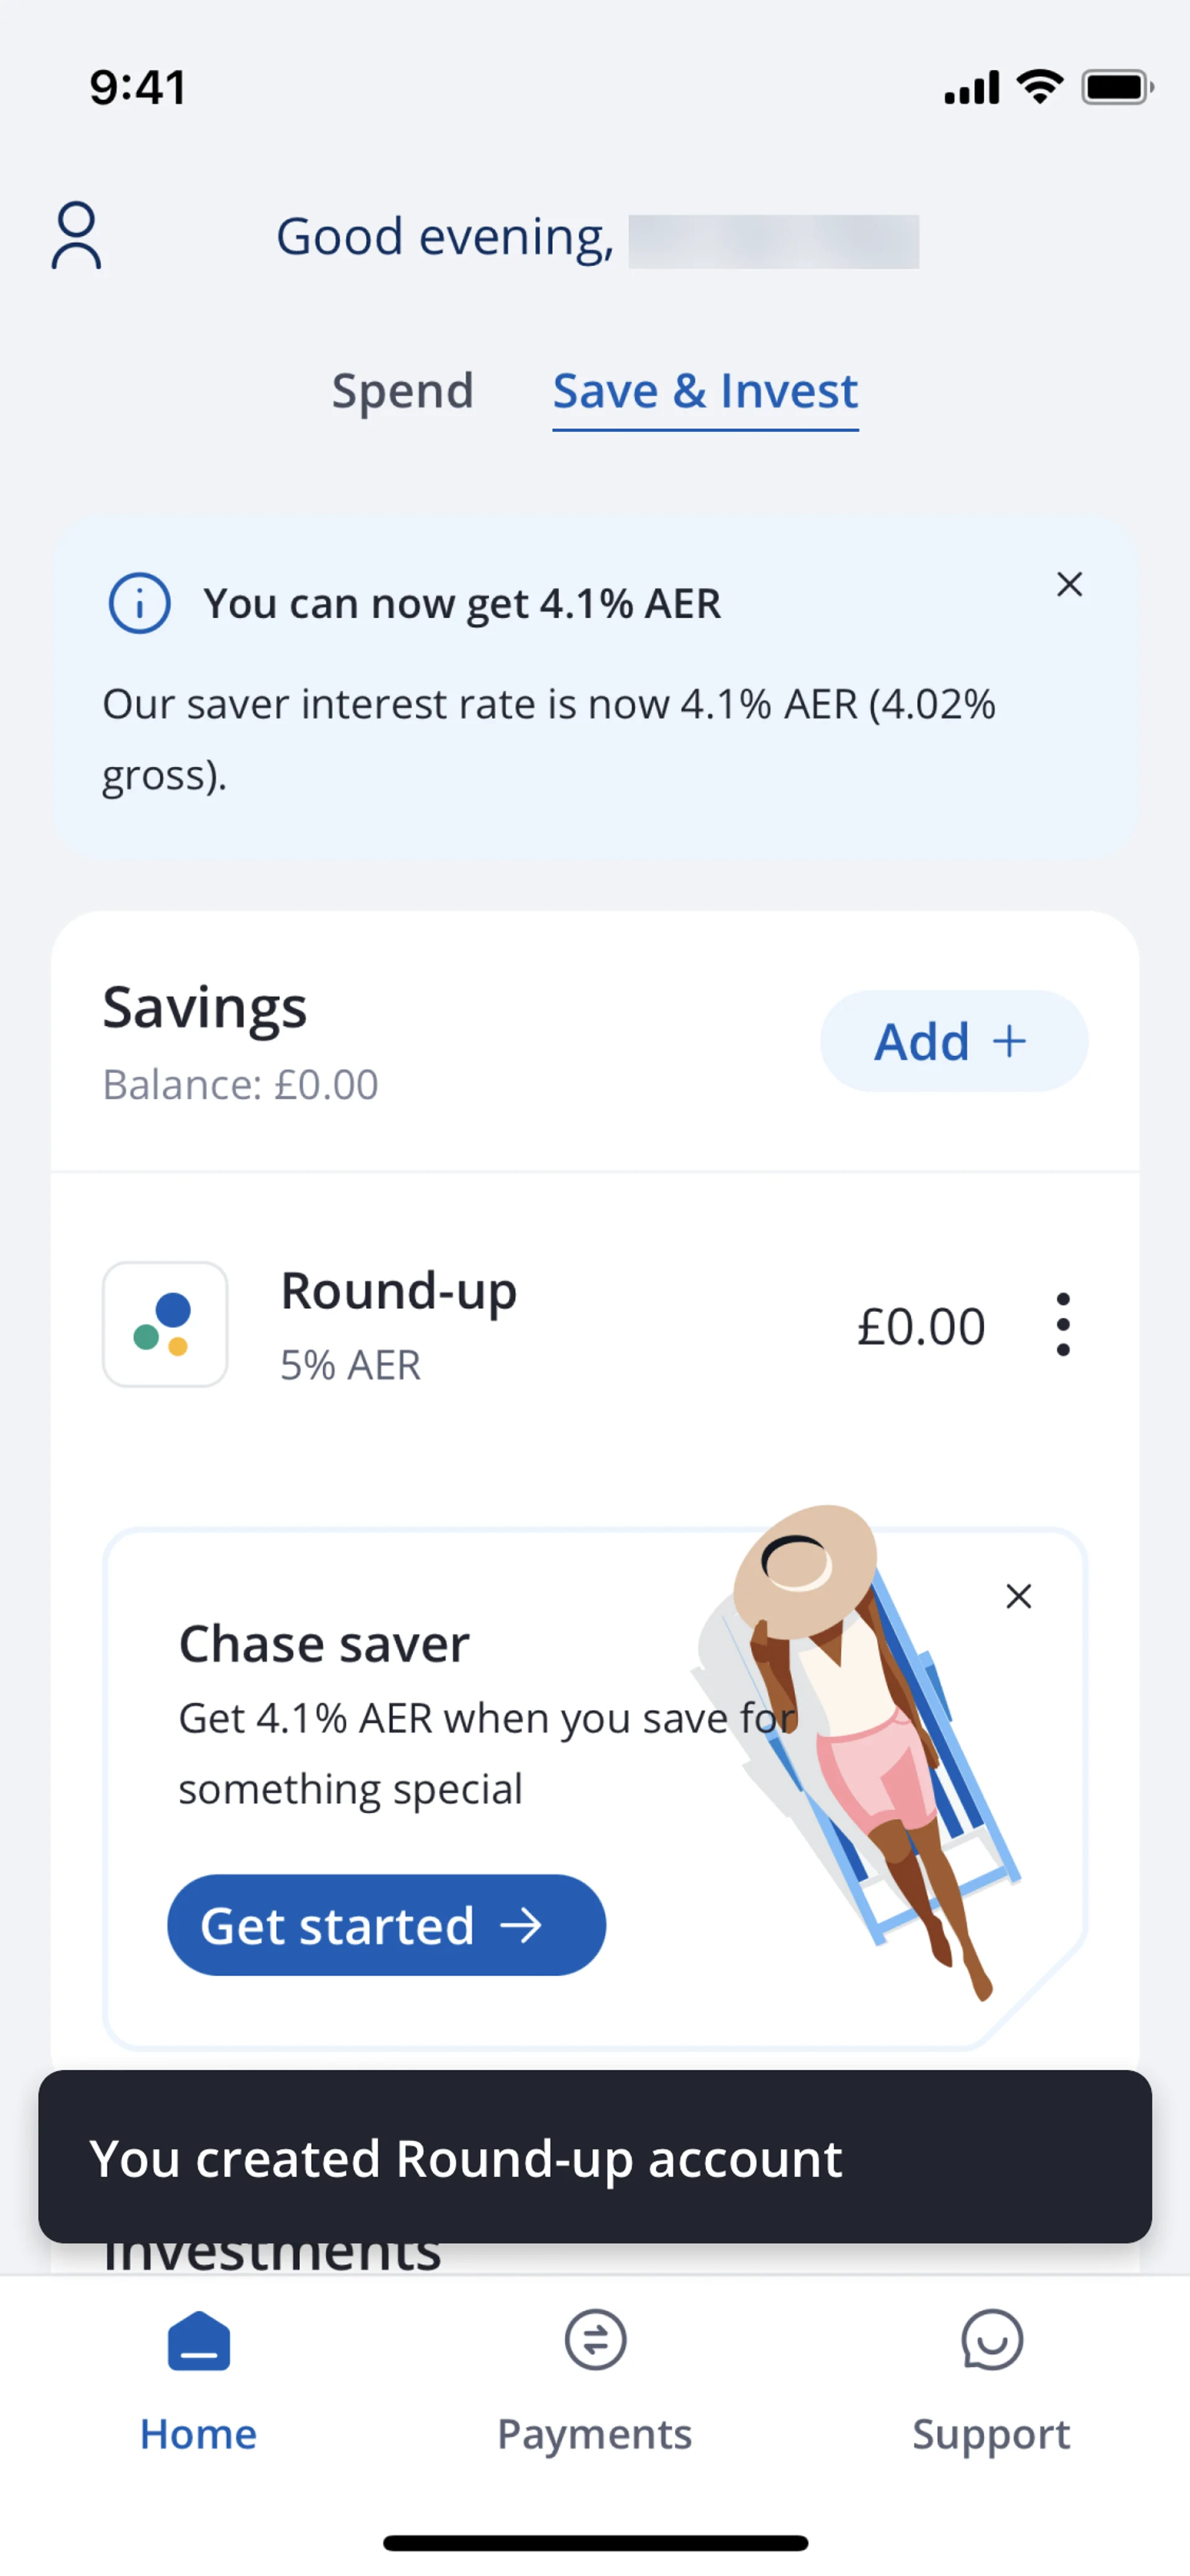
Task: Open Payments via transfer arrows icon
Action: (595, 2340)
